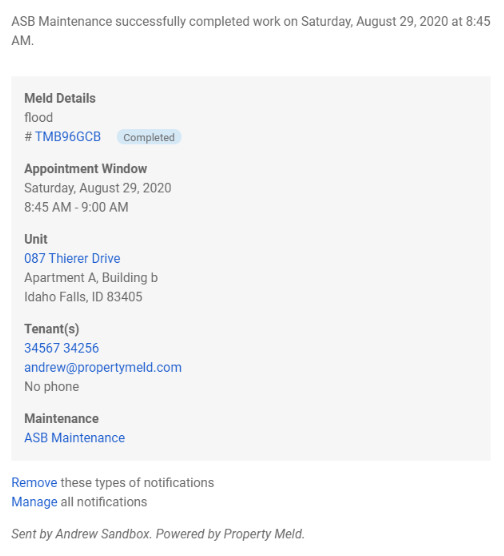Click the Apartment A, Building b line
504x556 pixels.
pos(91,278)
